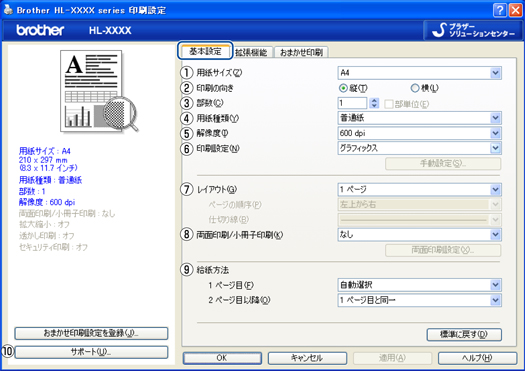Image resolution: width=525 pixels, height=371 pixels.
Task: Open the 用紙サイズ dropdown showing A4
Action: pos(420,73)
